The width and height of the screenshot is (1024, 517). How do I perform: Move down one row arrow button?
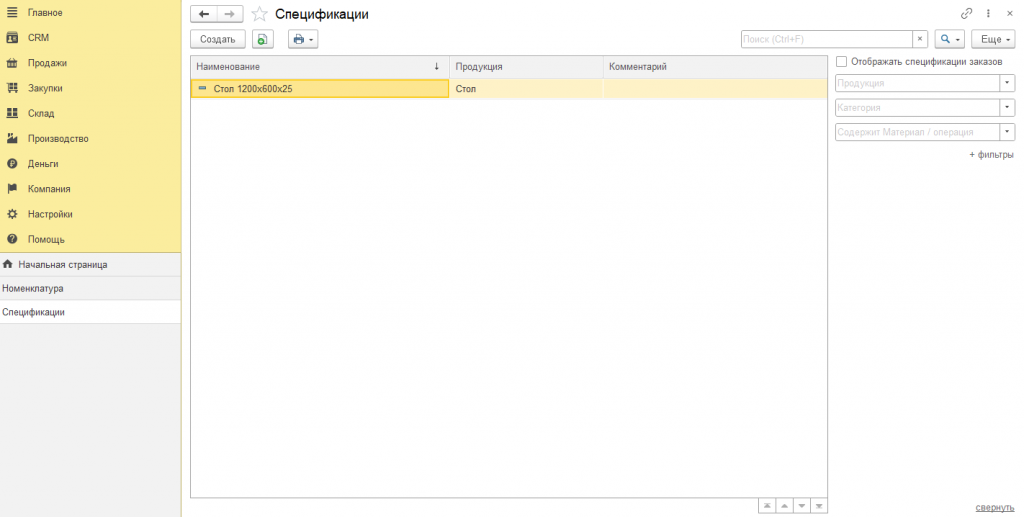[x=801, y=506]
